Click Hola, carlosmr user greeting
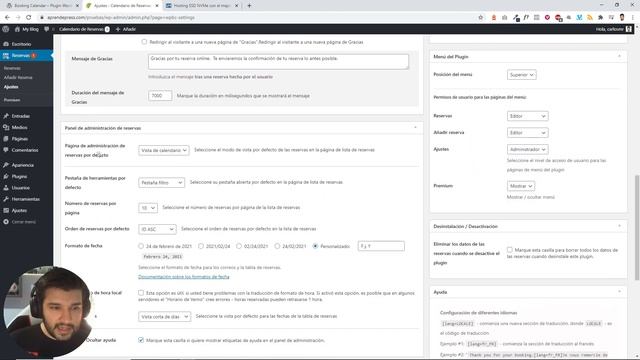The image size is (640, 360). [x=609, y=29]
